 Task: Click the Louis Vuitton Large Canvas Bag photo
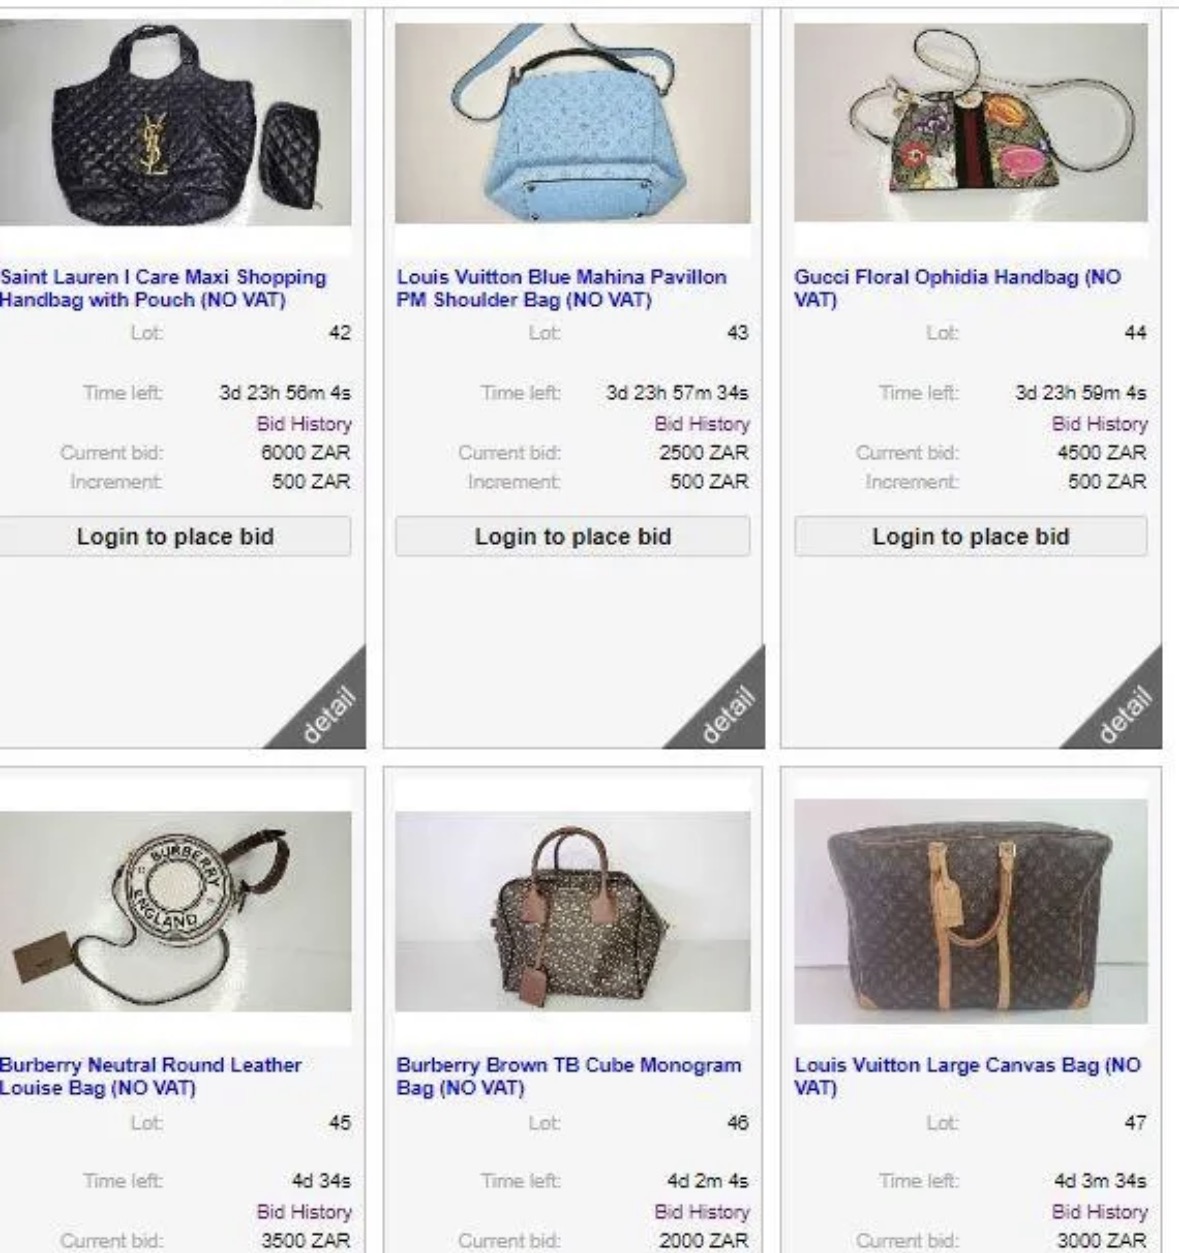[x=971, y=911]
